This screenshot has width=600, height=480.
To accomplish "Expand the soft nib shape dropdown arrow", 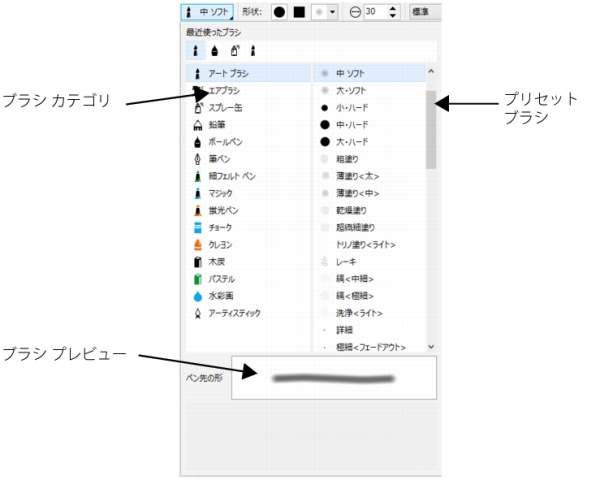I will pos(333,12).
